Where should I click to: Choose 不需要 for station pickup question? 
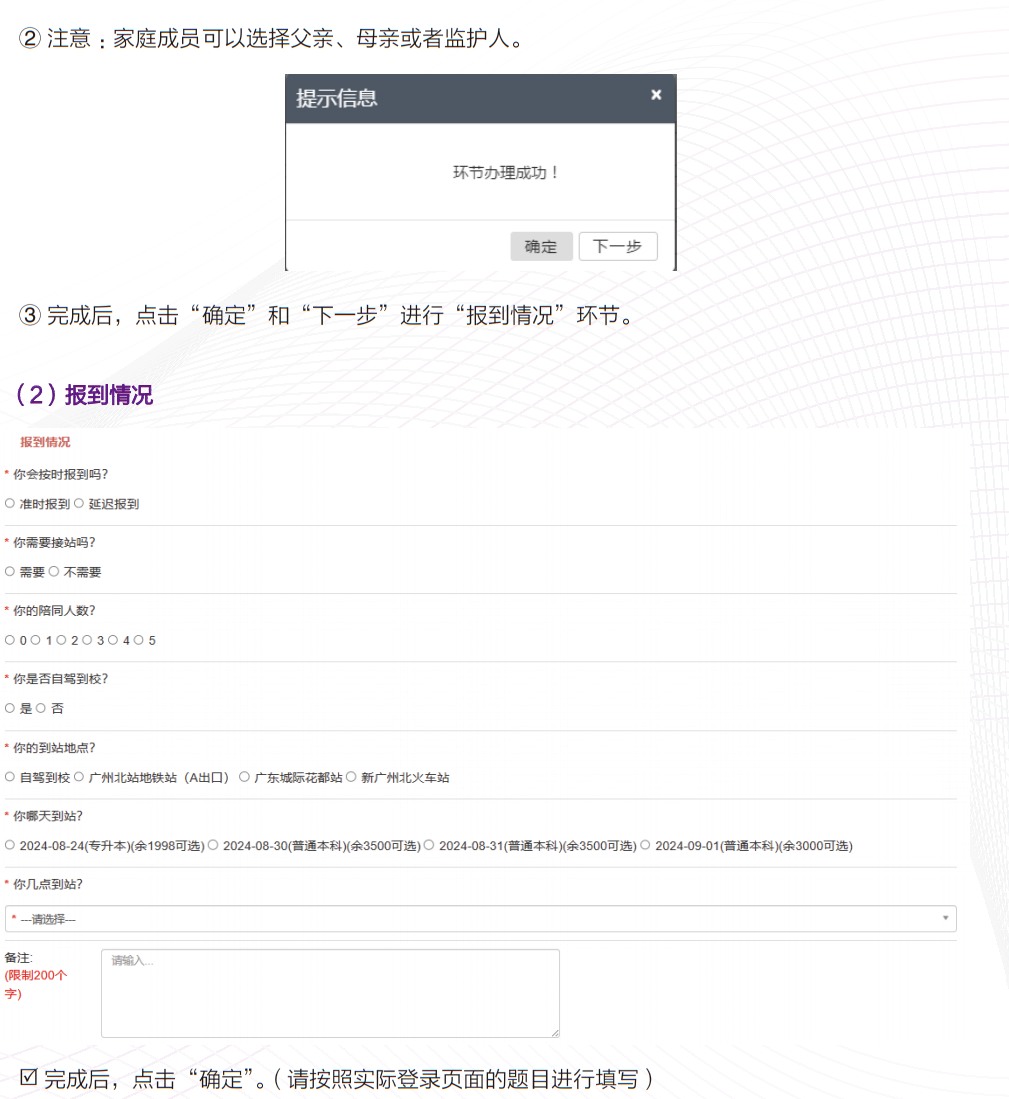pos(53,572)
